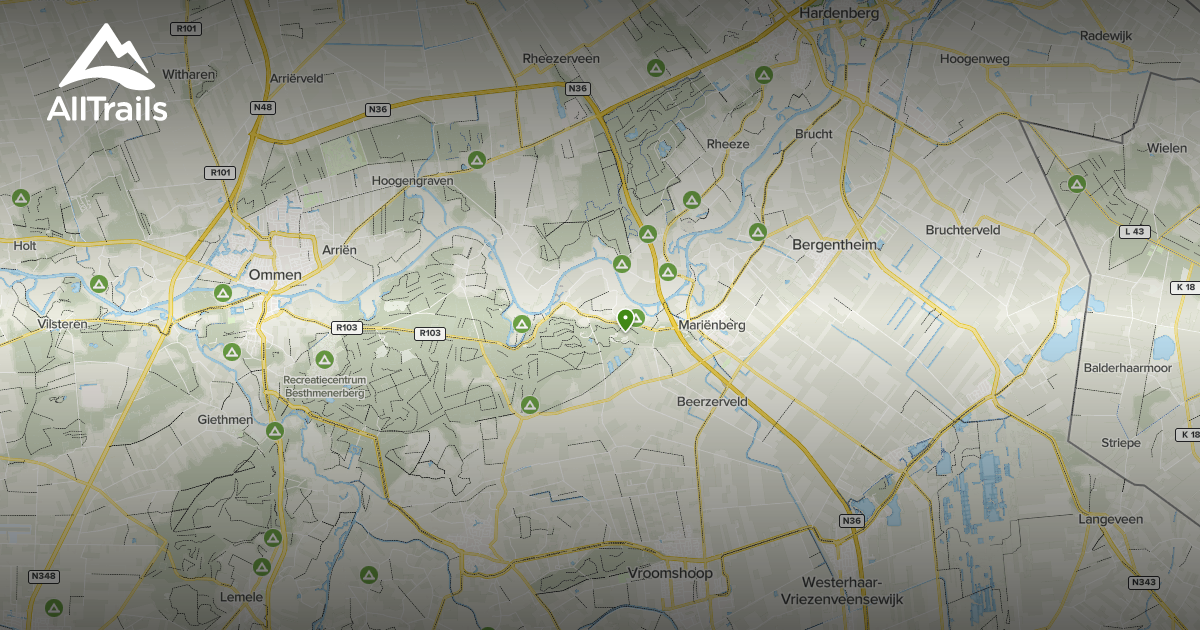The image size is (1200, 630).
Task: Select the trail marker near Rheeze
Action: pyautogui.click(x=692, y=199)
